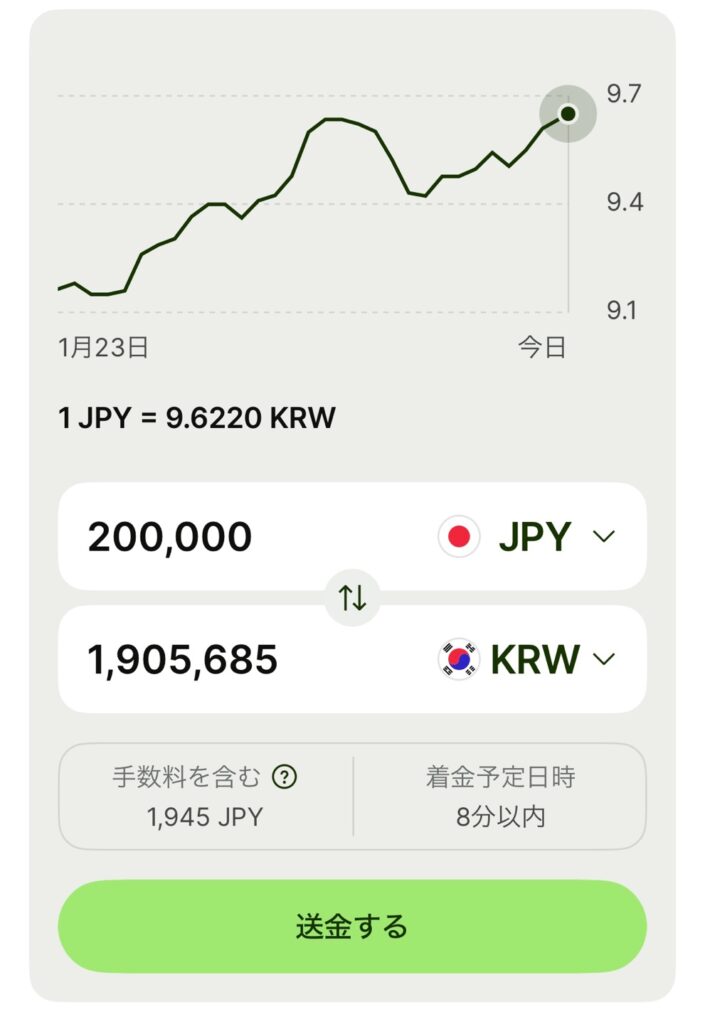This screenshot has width=705, height=1024.
Task: Click the 1 JPY = 9.6220 KRW rate text
Action: (197, 417)
